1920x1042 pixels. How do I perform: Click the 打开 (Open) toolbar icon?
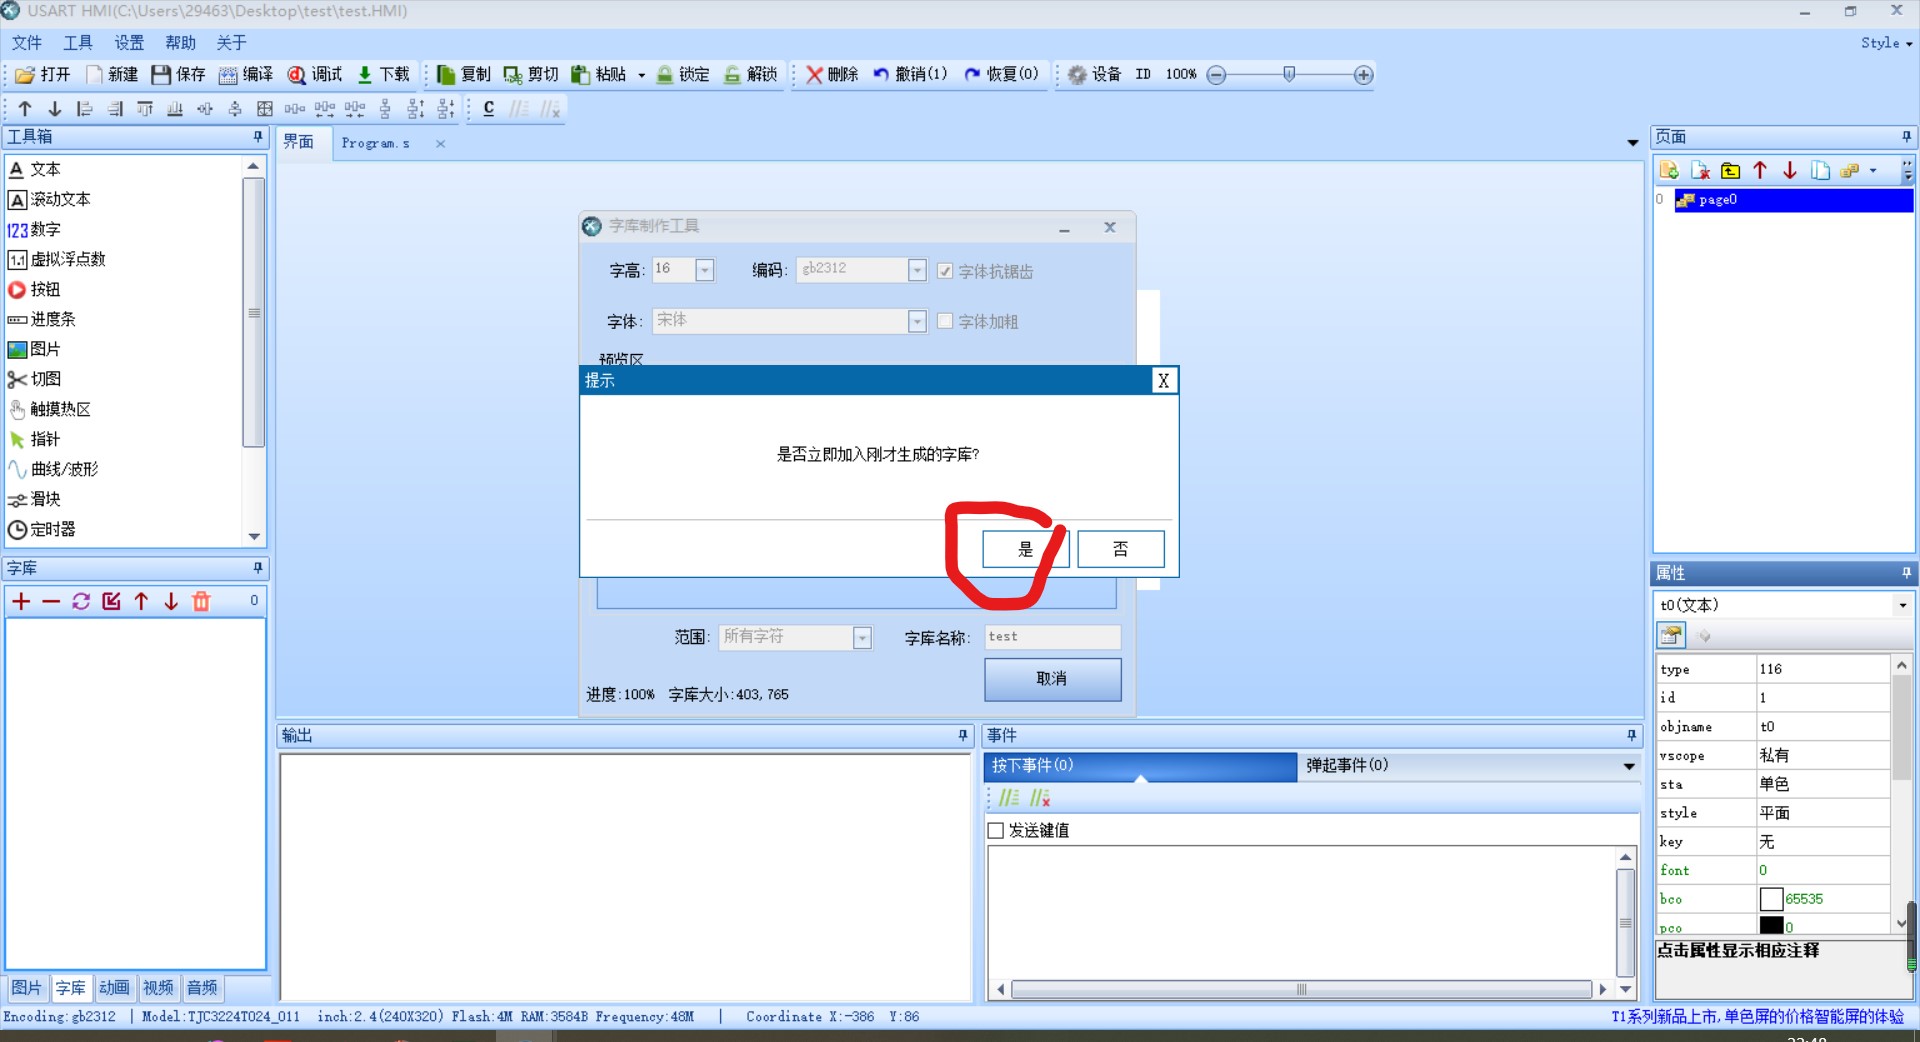pyautogui.click(x=43, y=75)
